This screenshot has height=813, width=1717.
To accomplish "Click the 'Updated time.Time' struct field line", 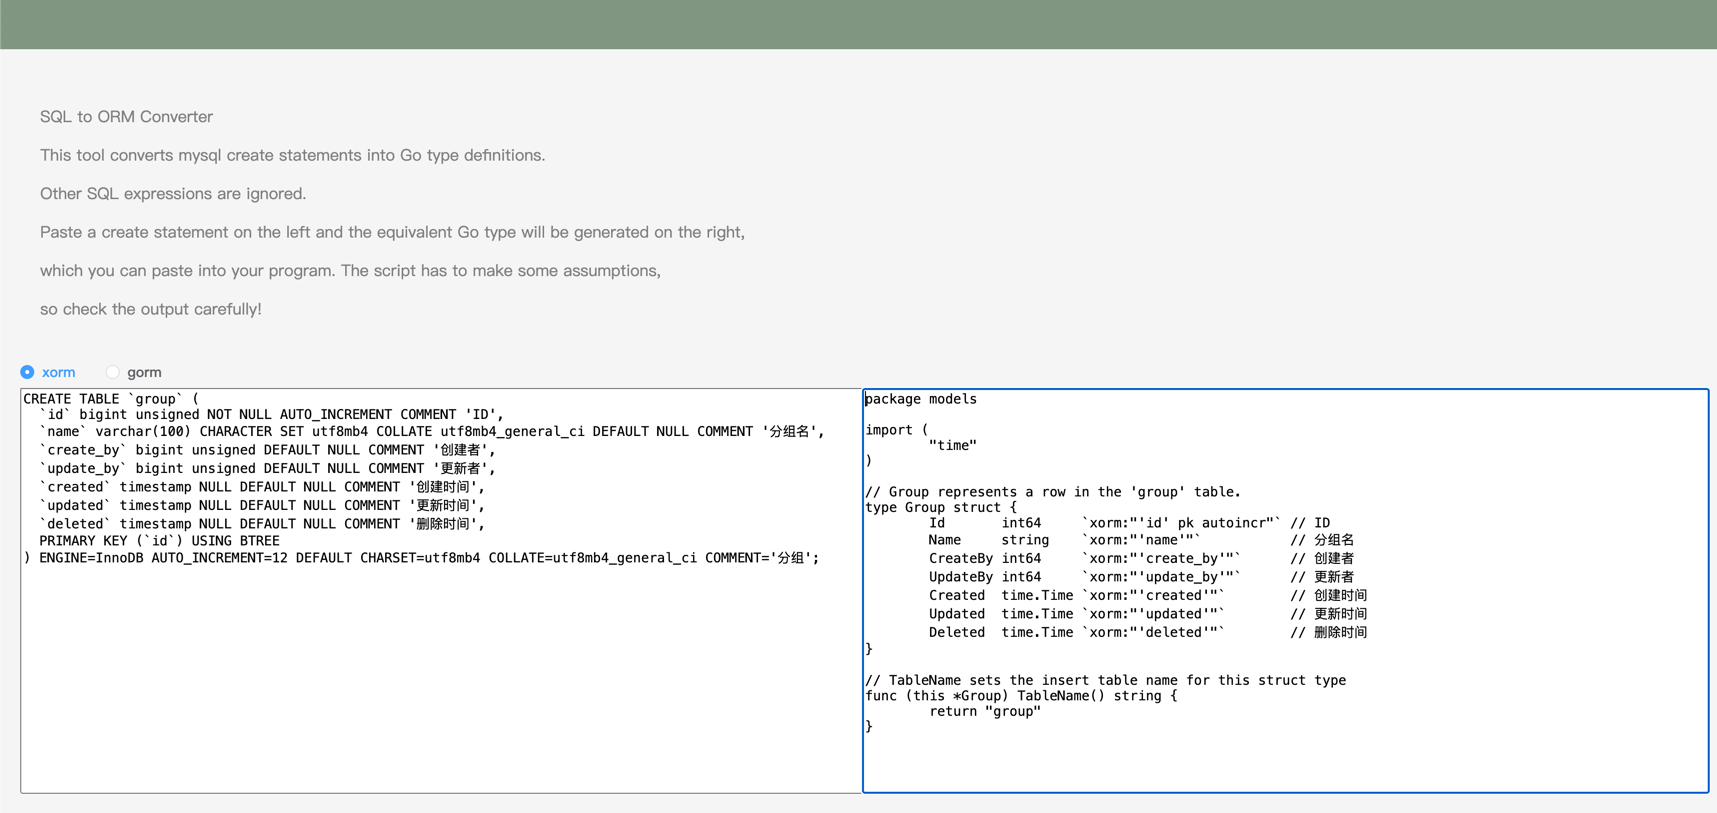I will click(1148, 614).
